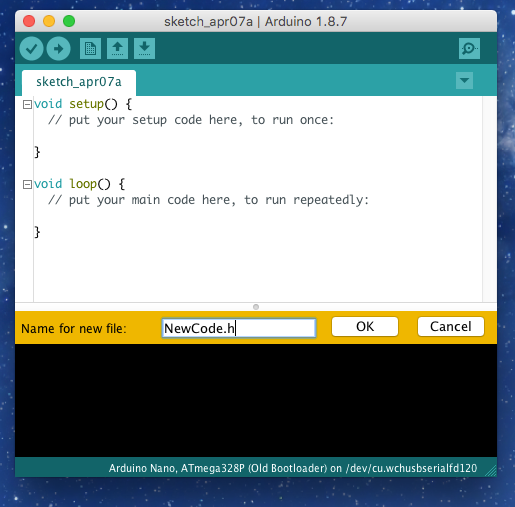Open the tab options dropdown arrow
The height and width of the screenshot is (507, 515).
464,80
